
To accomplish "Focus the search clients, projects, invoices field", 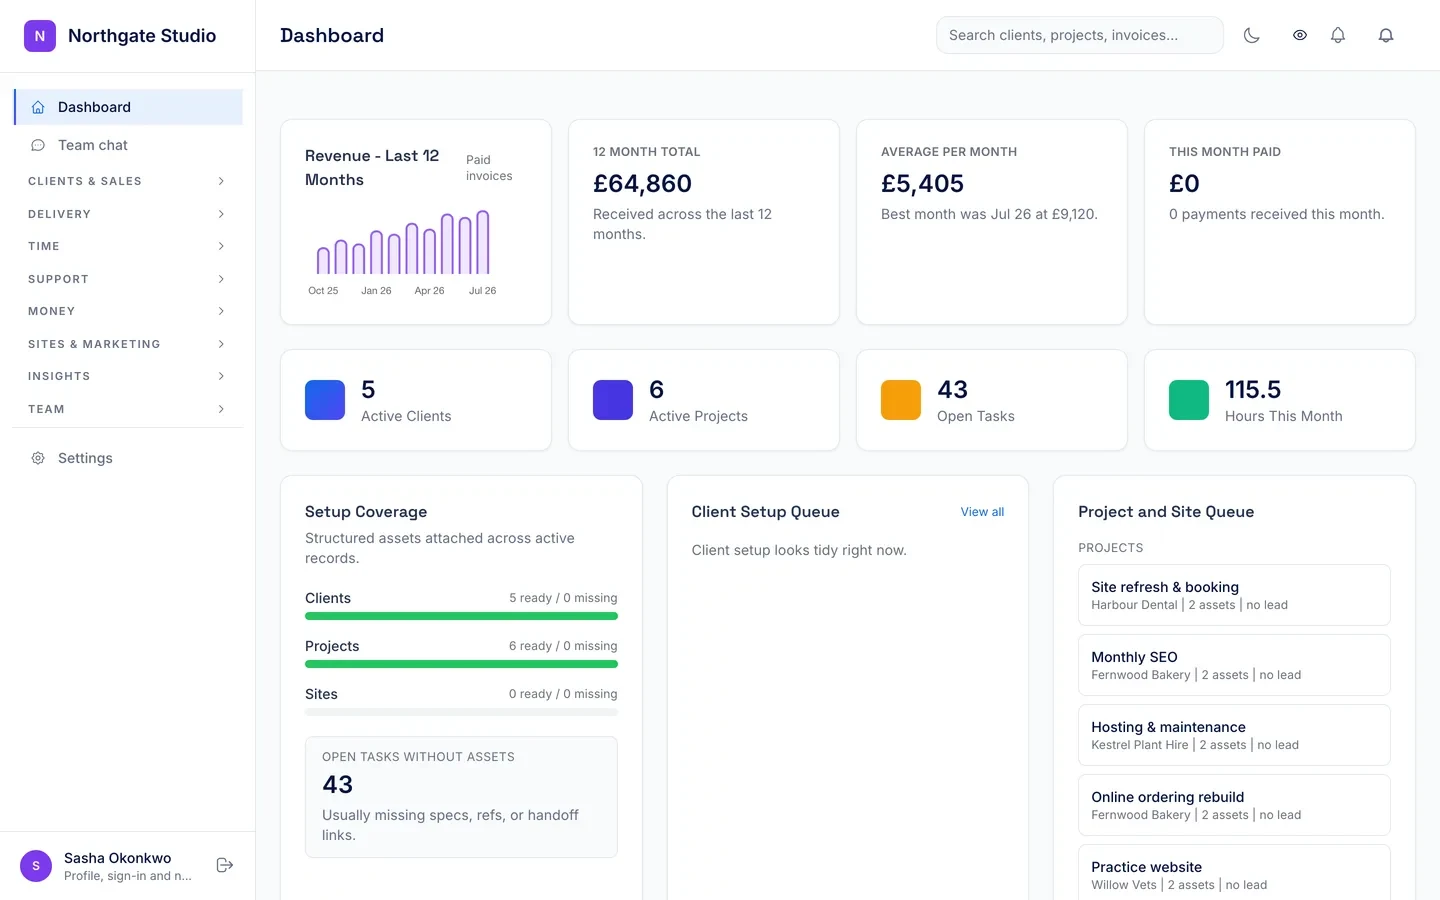I will (x=1080, y=35).
